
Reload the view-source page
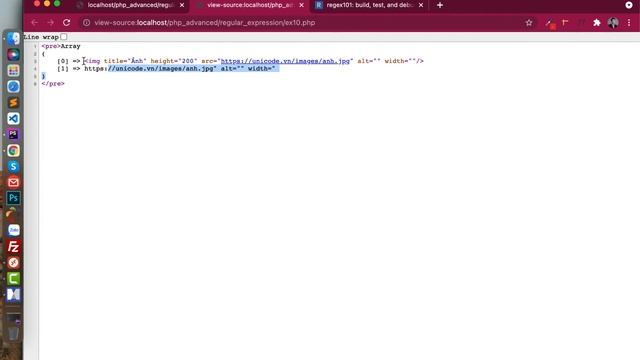click(67, 22)
